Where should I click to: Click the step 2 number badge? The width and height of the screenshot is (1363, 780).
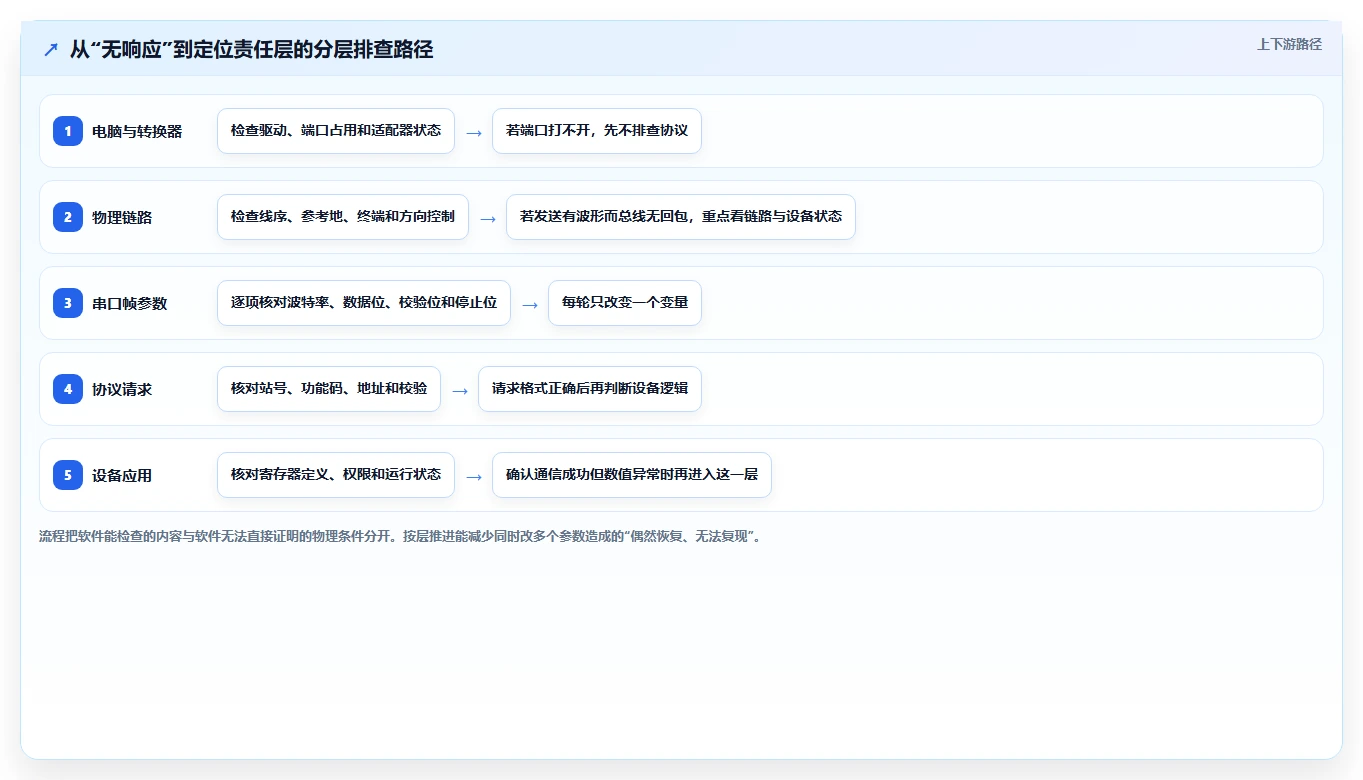[68, 216]
